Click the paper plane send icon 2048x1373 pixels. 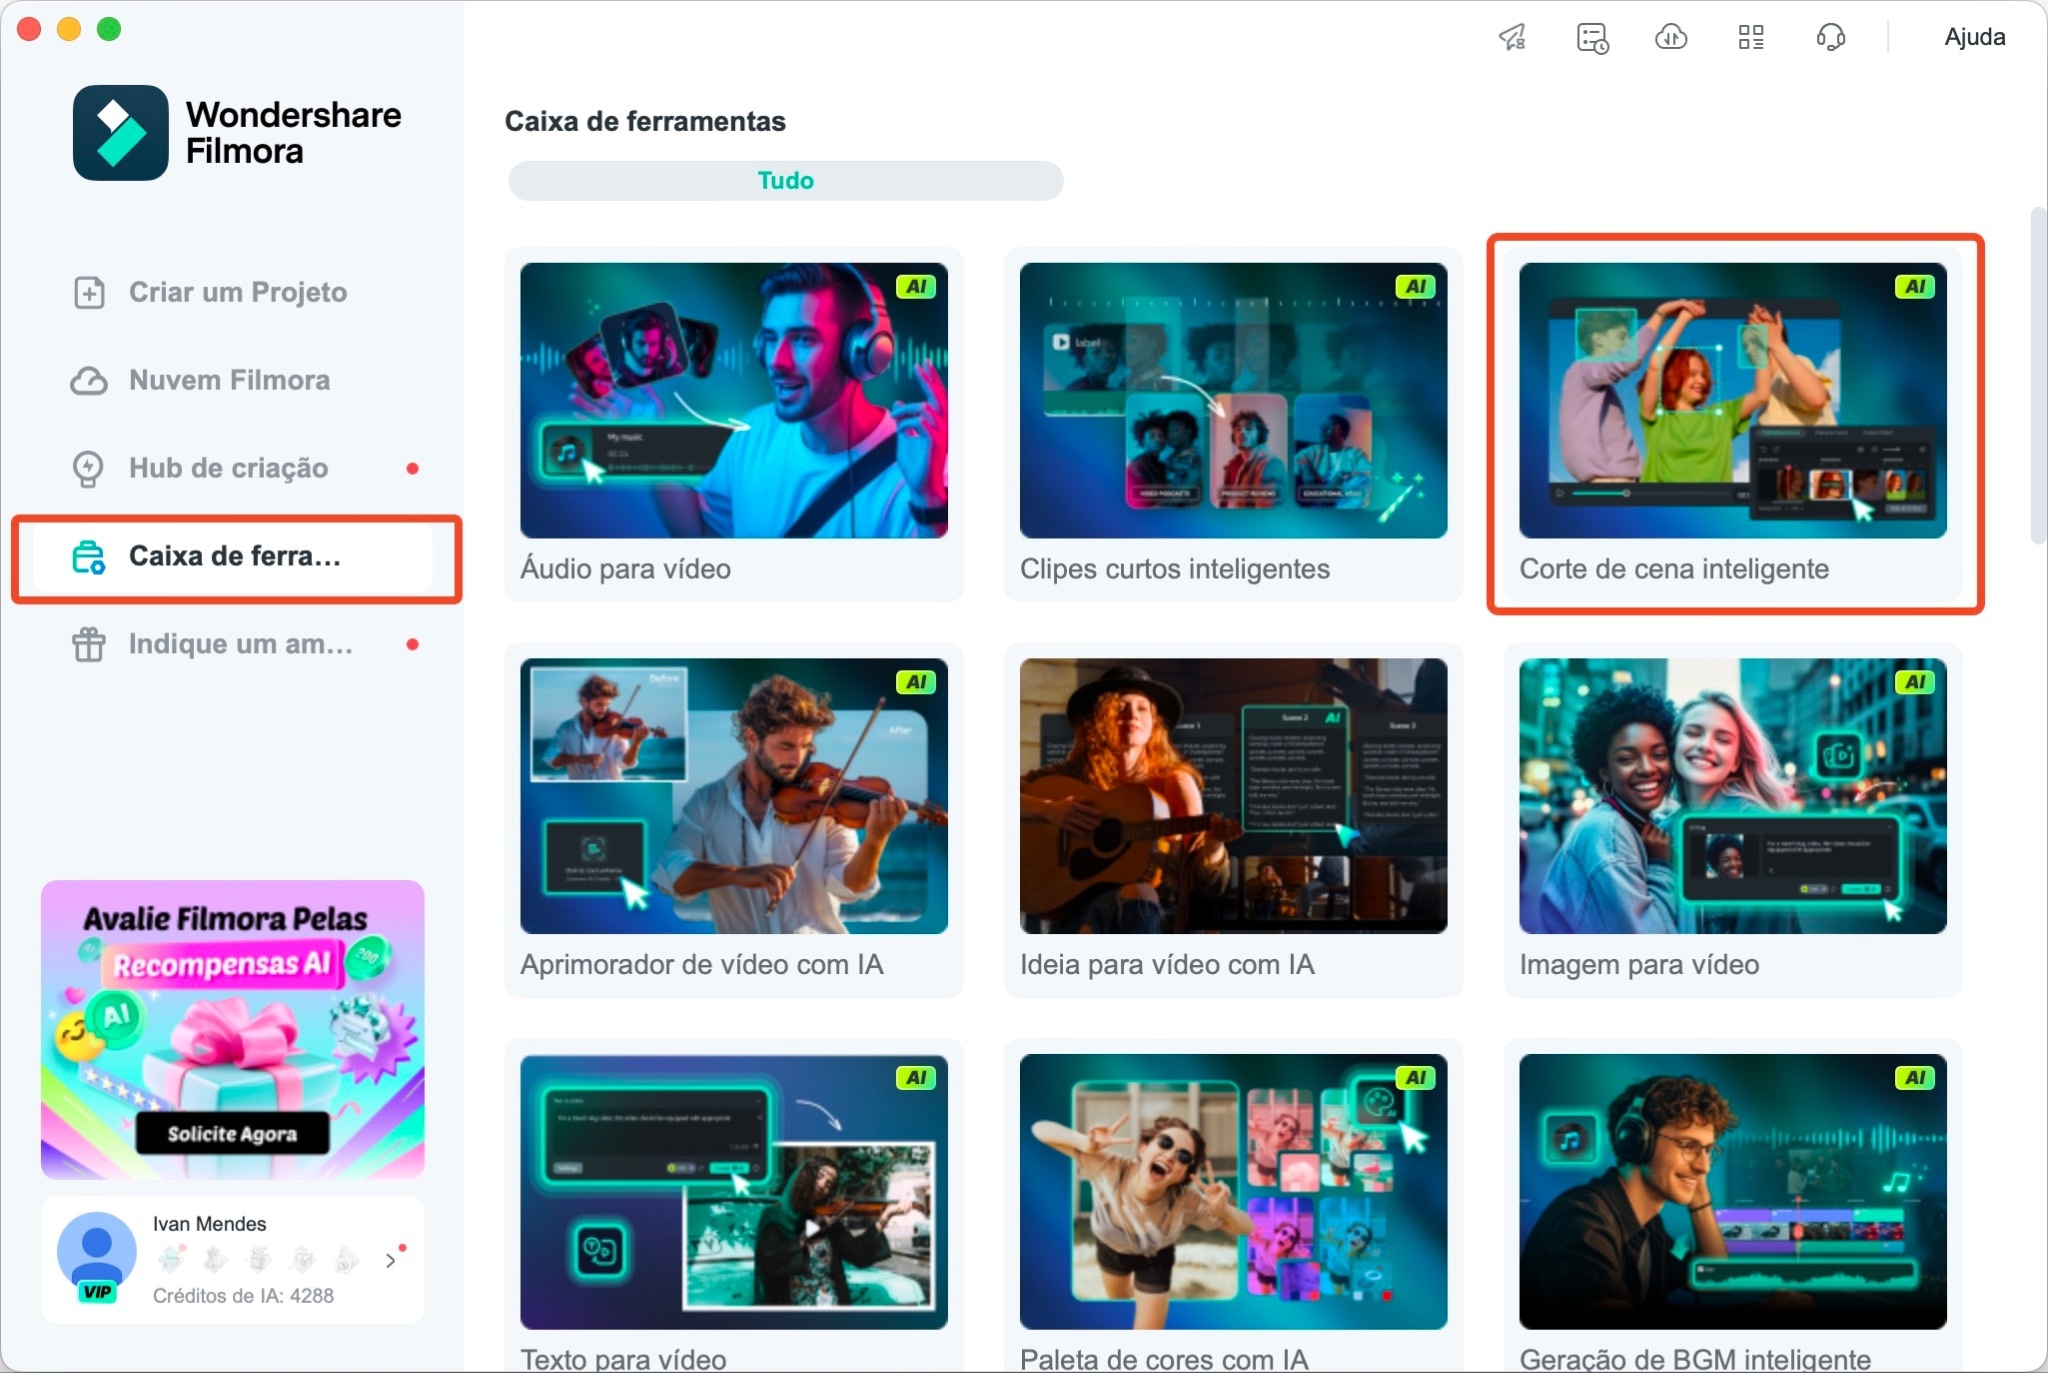point(1512,37)
